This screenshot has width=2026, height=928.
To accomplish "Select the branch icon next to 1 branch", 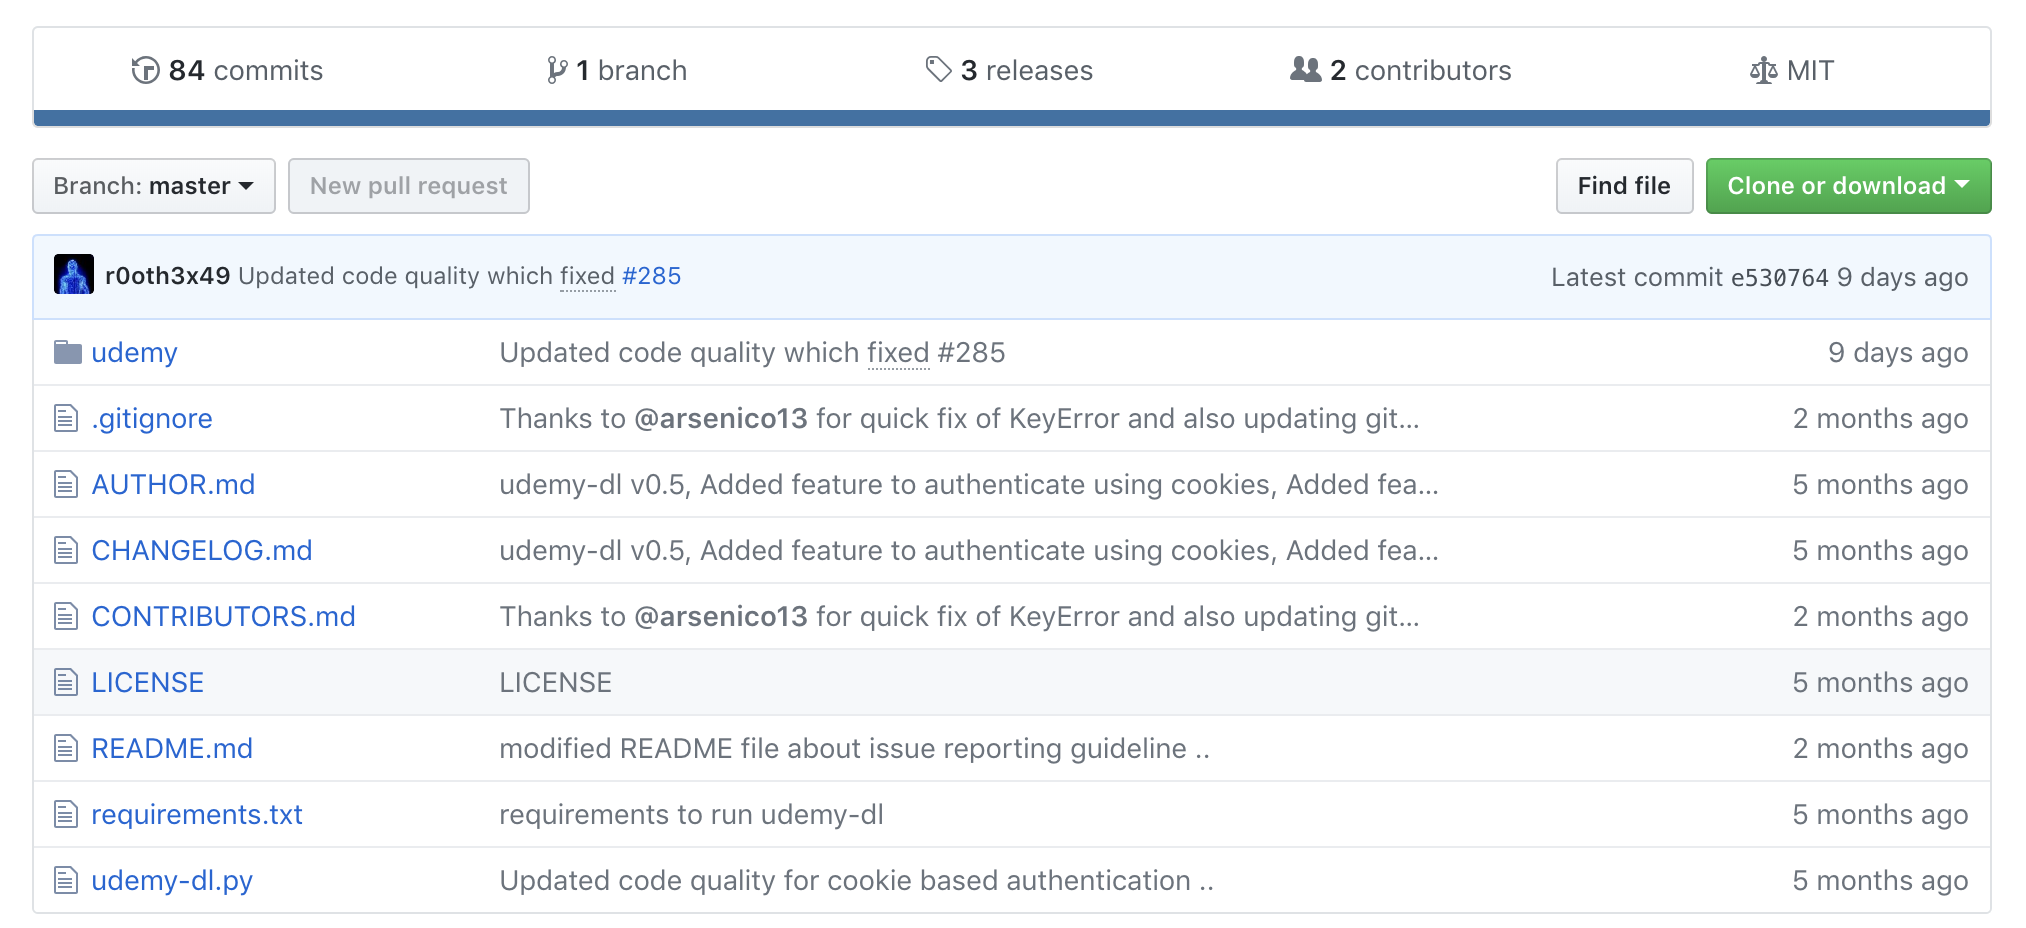I will coord(557,70).
